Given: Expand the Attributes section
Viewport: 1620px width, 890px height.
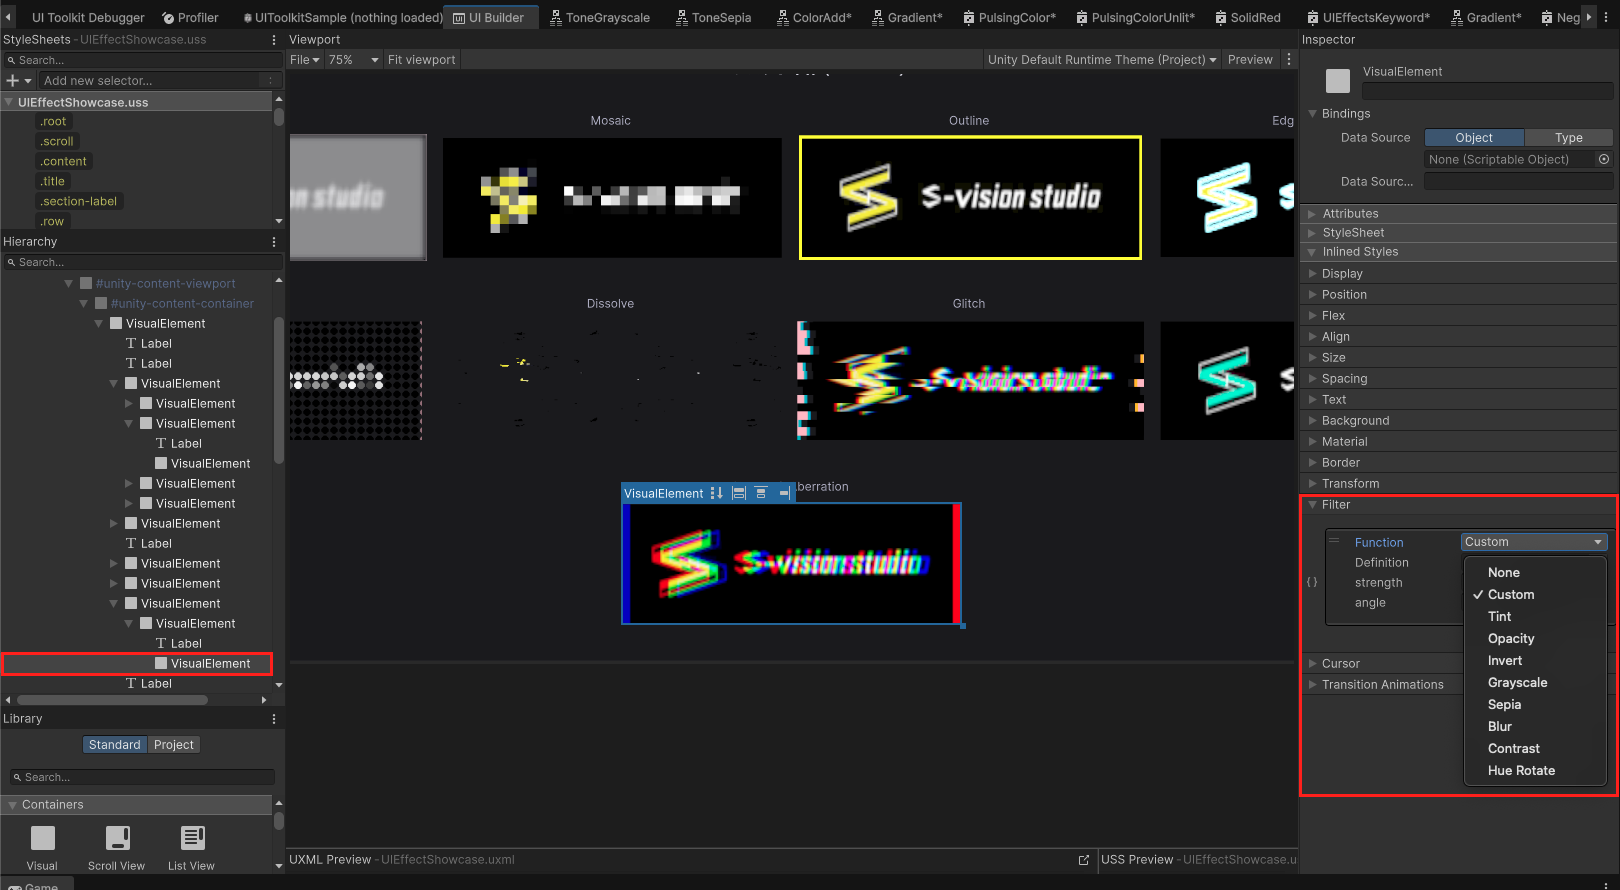Looking at the screenshot, I should click(x=1313, y=214).
